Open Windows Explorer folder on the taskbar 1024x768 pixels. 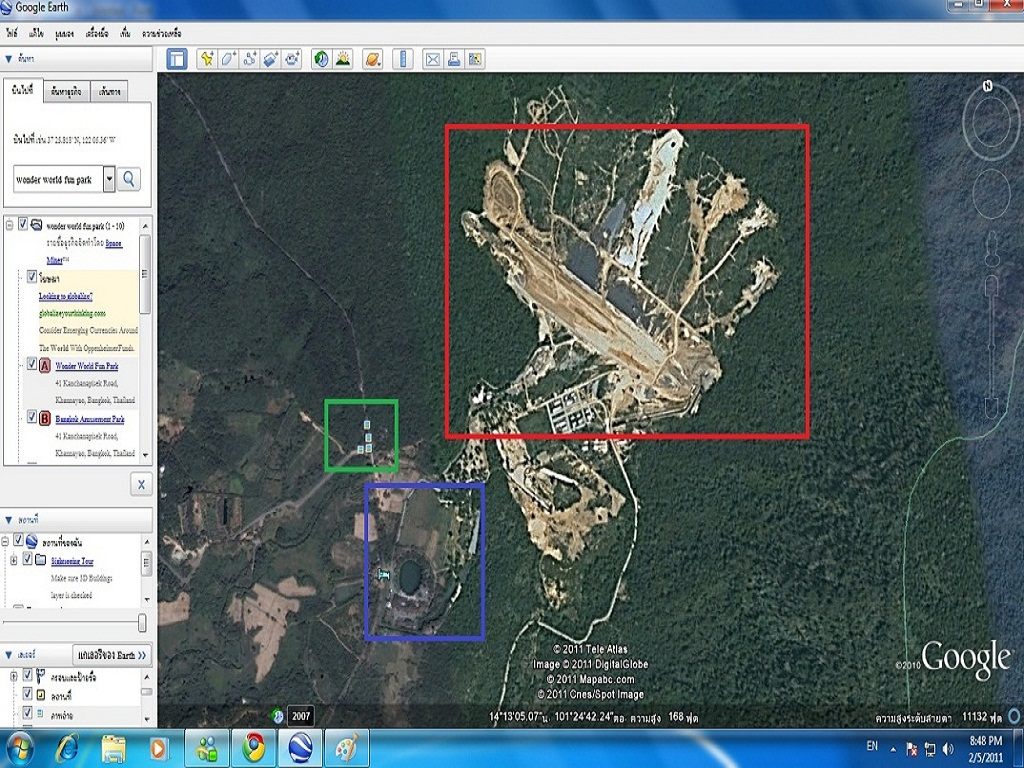114,748
